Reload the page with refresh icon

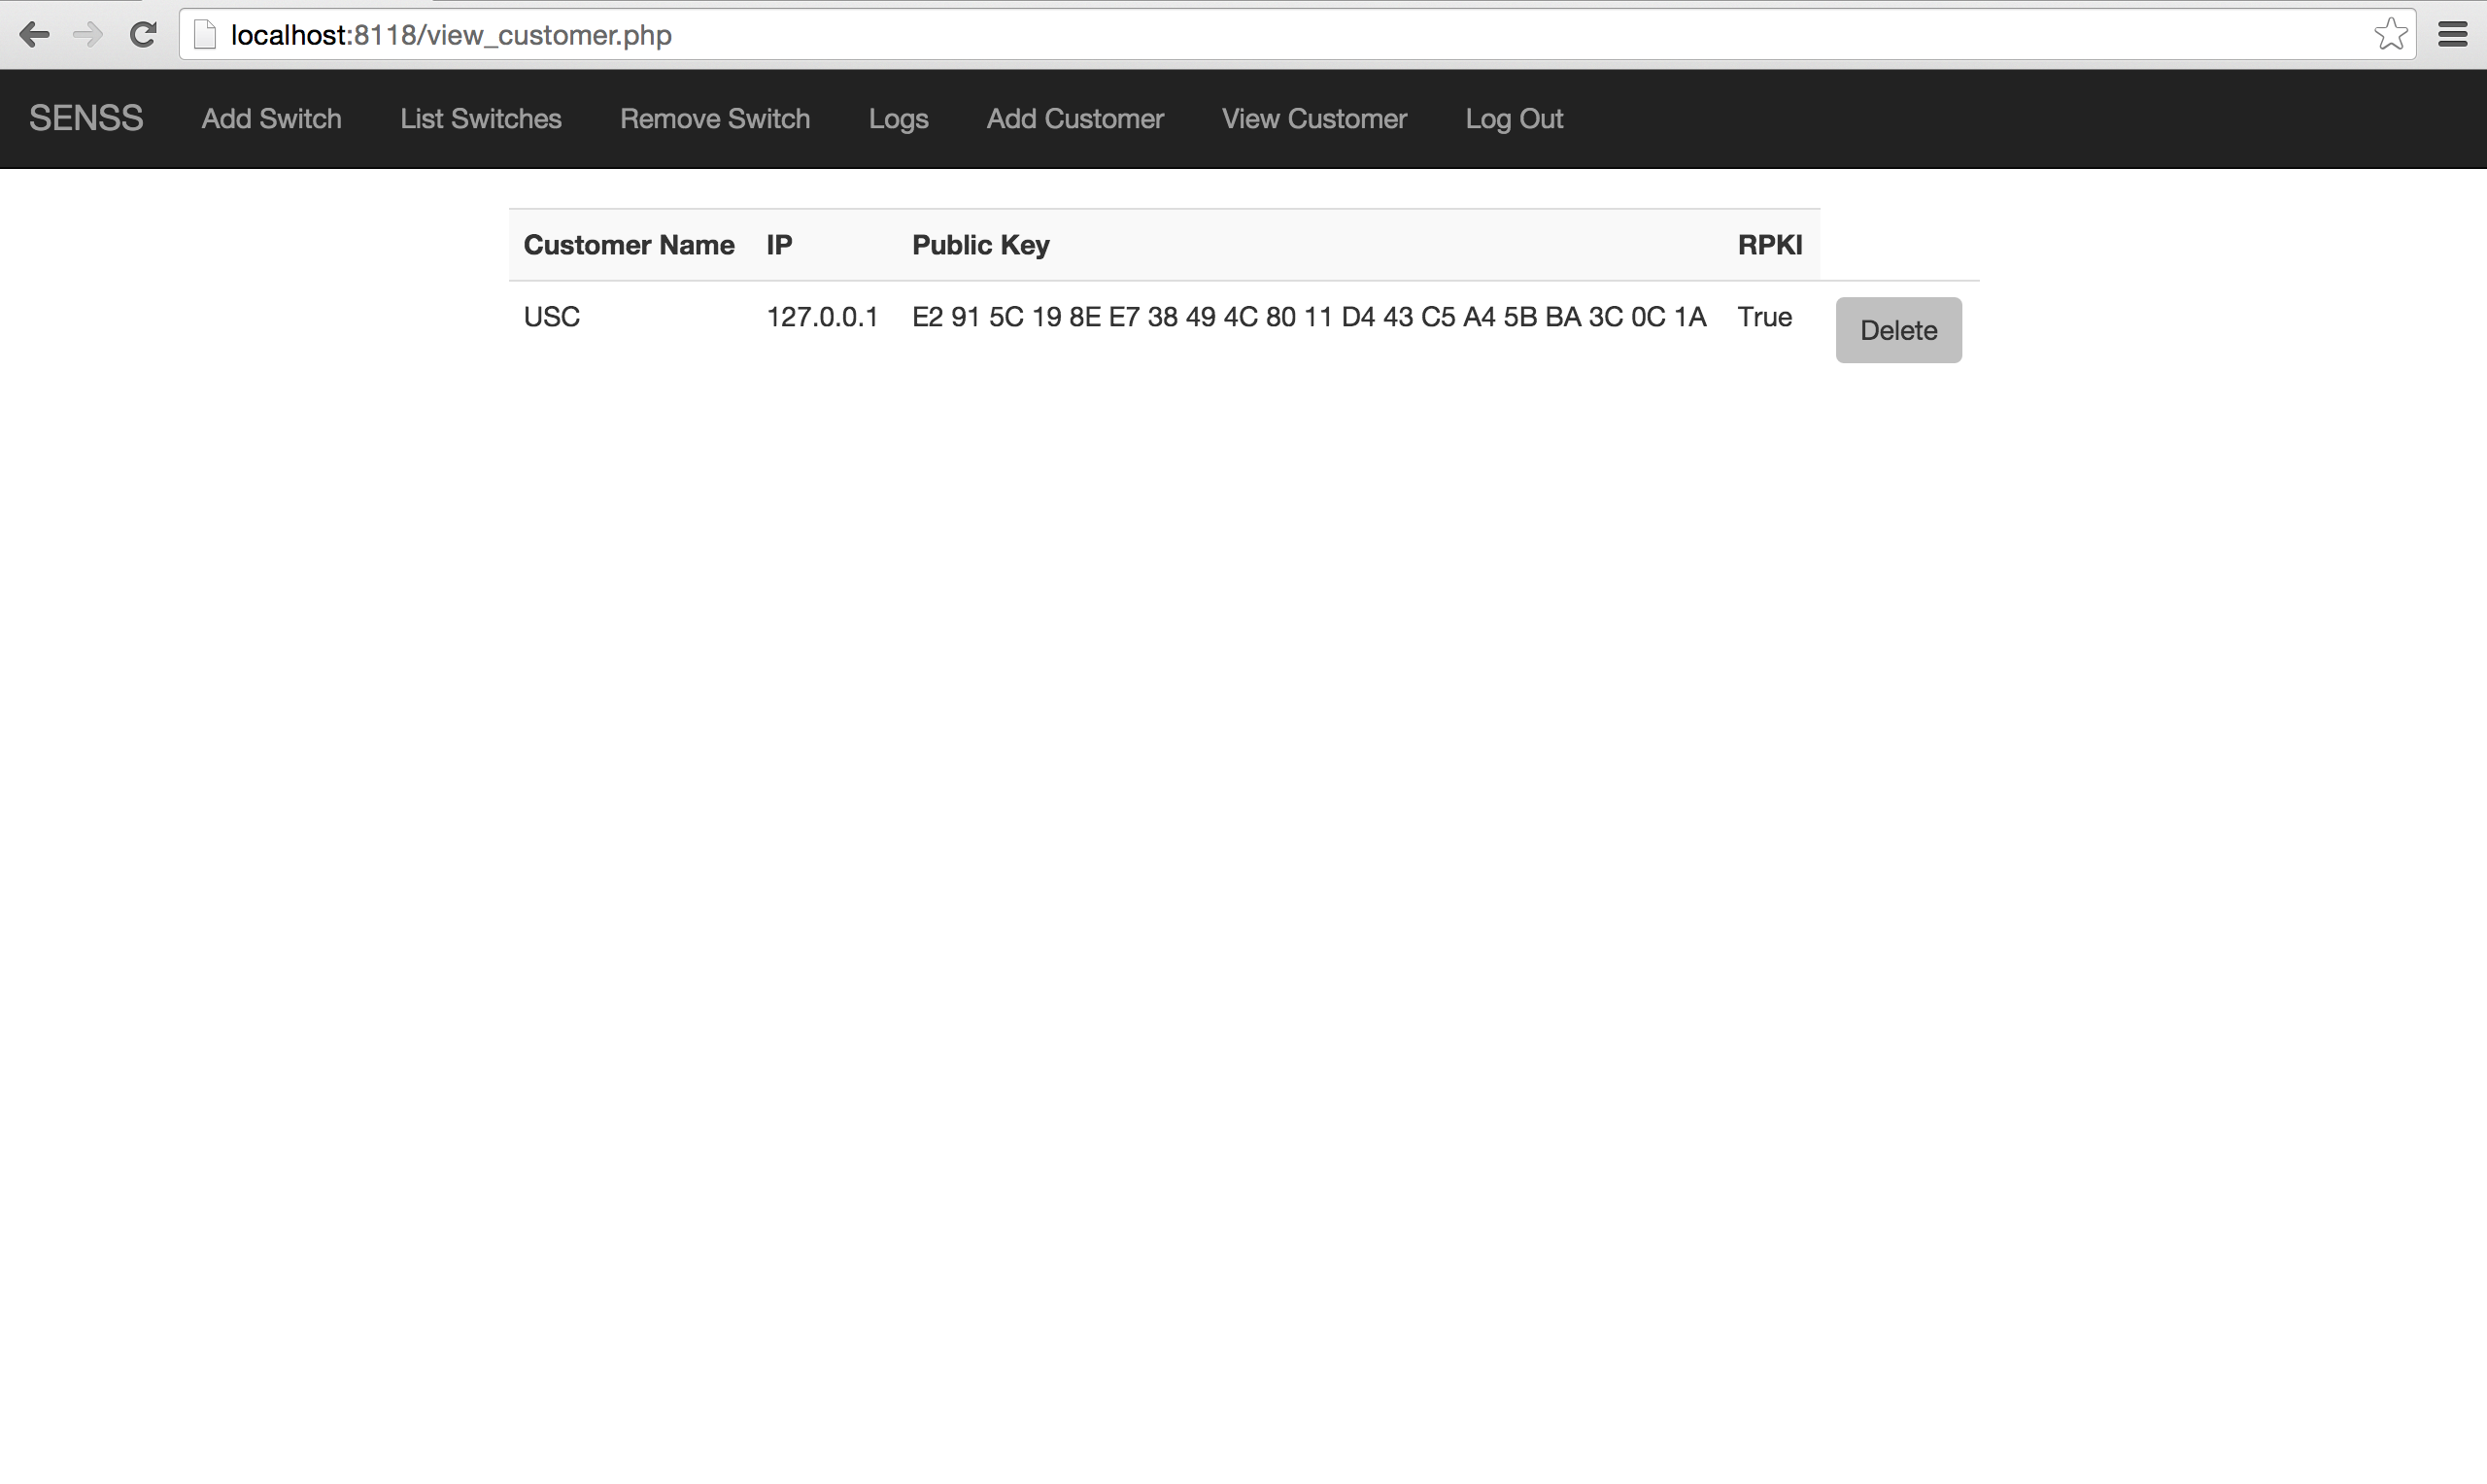click(143, 35)
